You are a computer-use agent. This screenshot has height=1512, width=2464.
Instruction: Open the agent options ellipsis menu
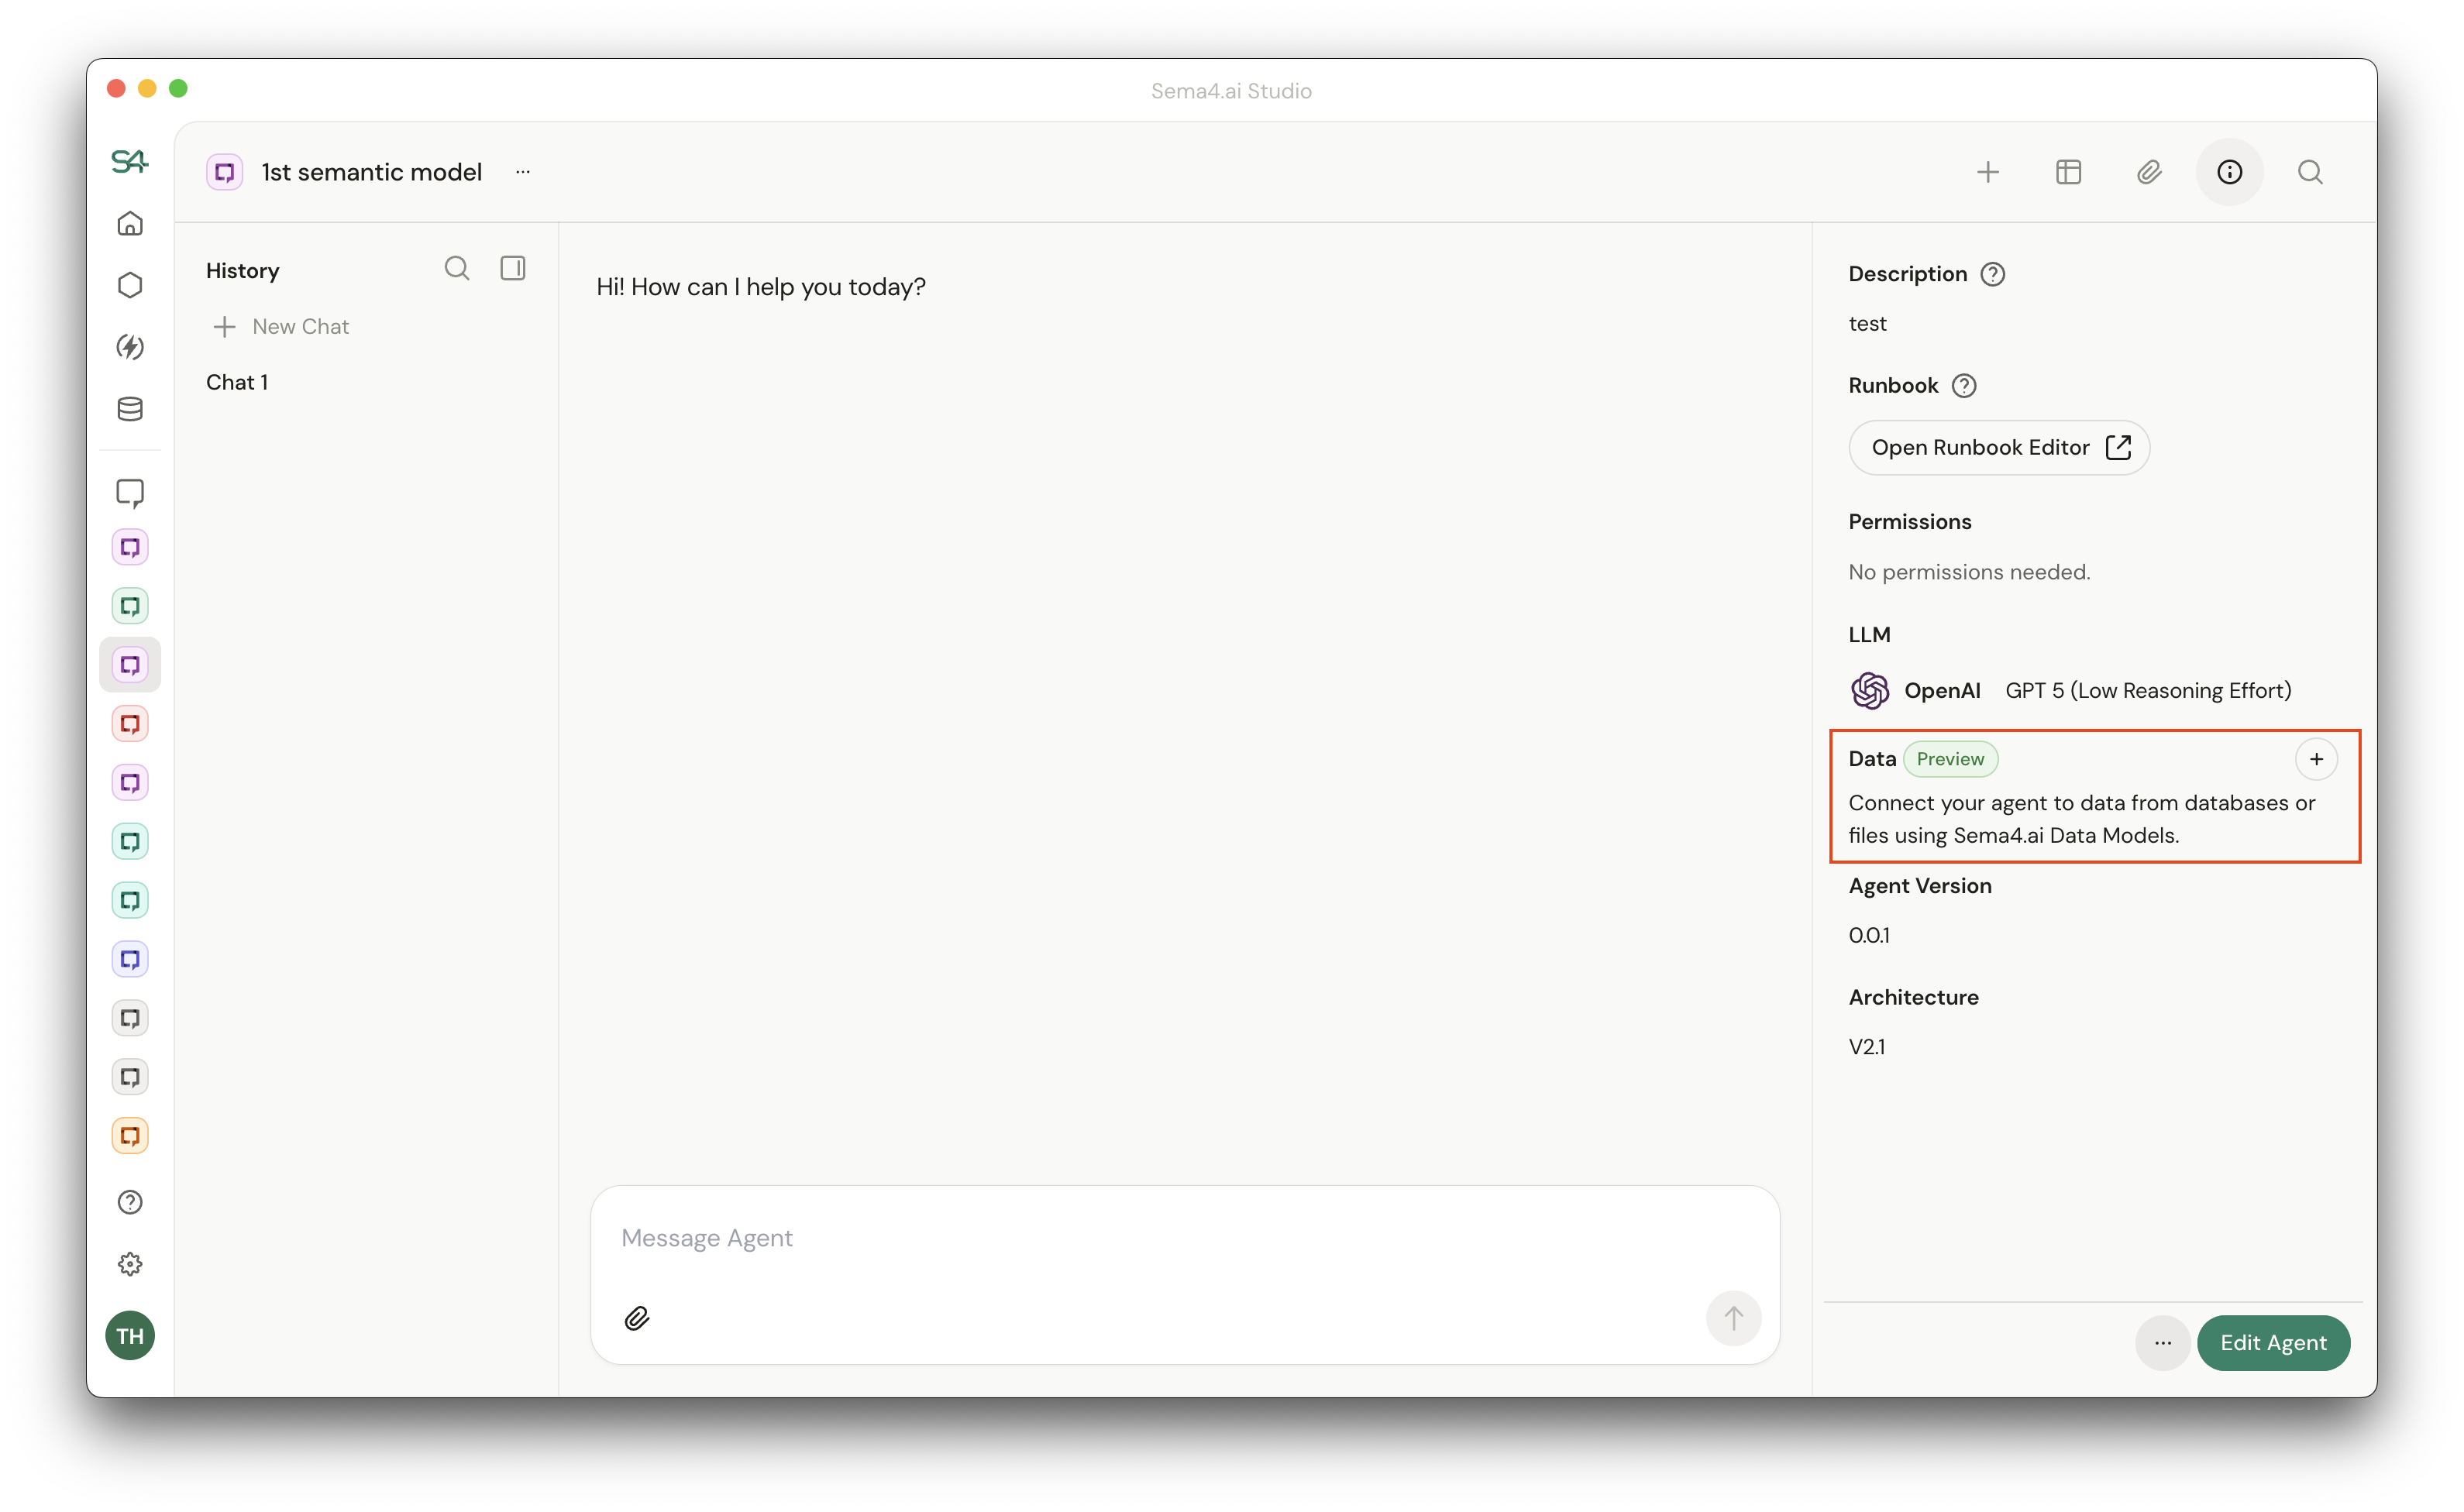(522, 171)
